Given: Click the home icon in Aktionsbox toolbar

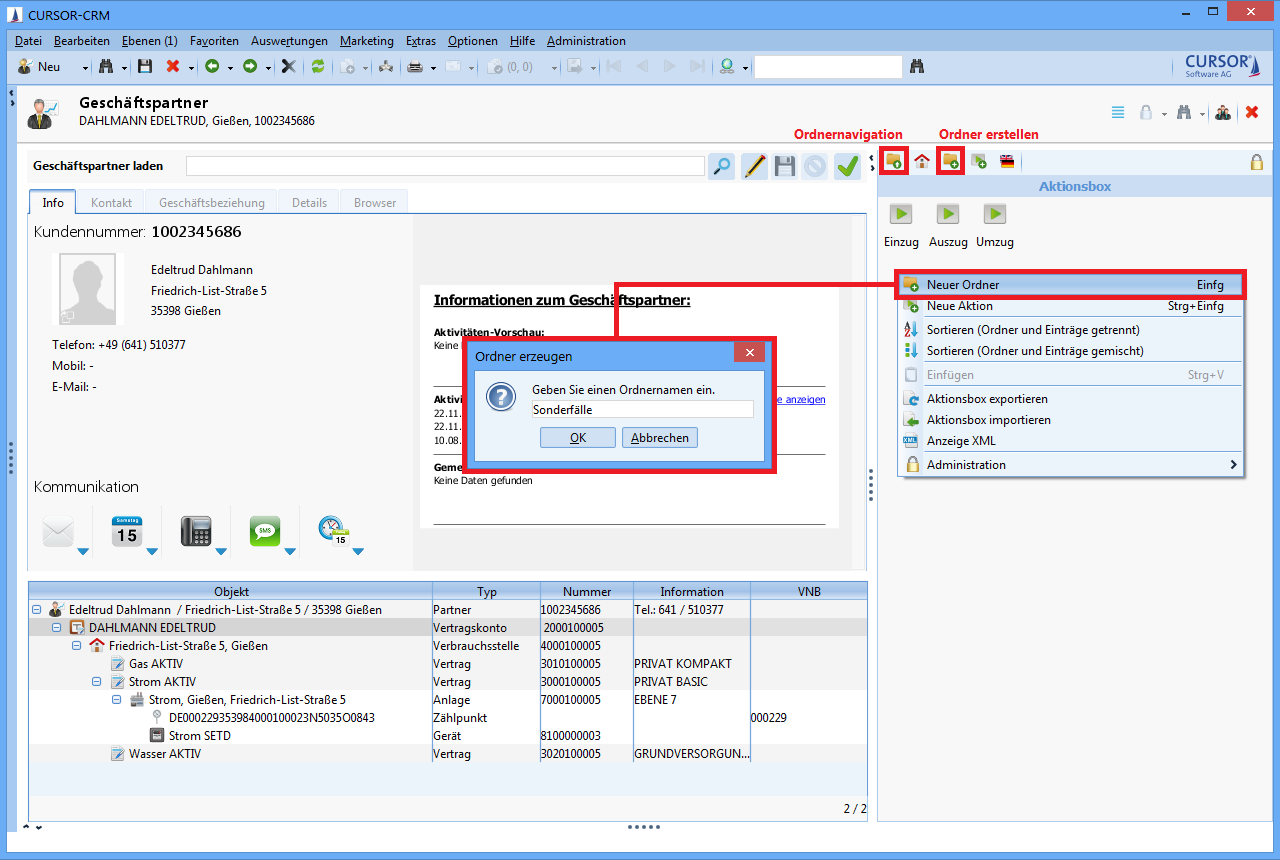Looking at the screenshot, I should [x=922, y=161].
